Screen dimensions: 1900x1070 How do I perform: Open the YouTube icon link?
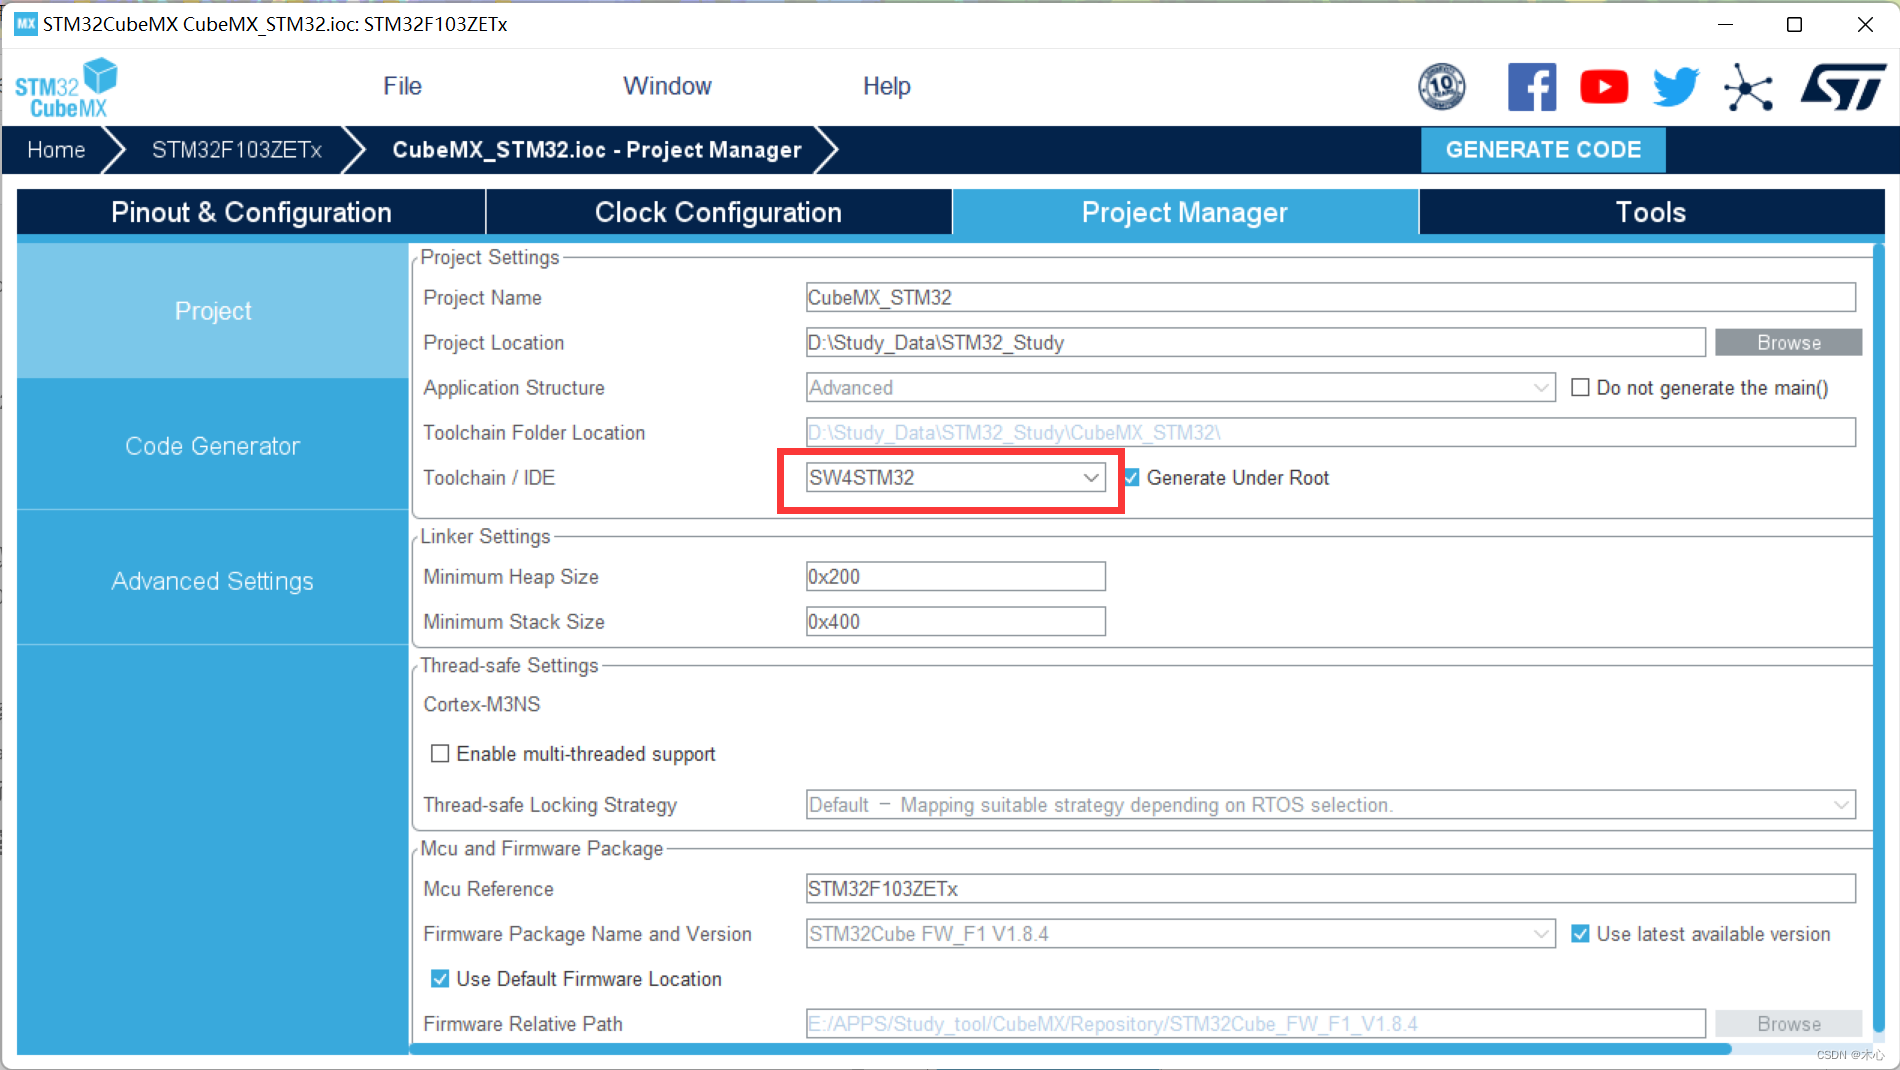(x=1604, y=87)
